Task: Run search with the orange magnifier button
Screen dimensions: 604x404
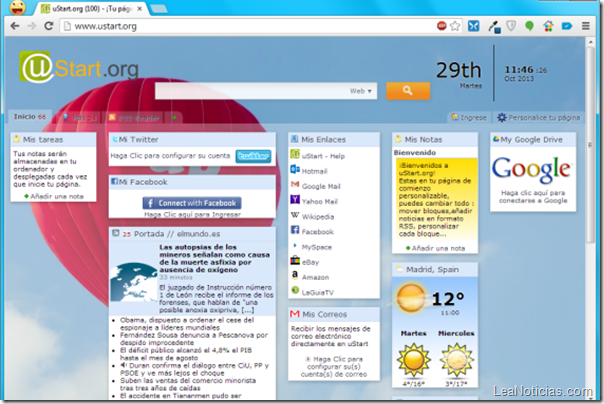Action: click(x=408, y=91)
